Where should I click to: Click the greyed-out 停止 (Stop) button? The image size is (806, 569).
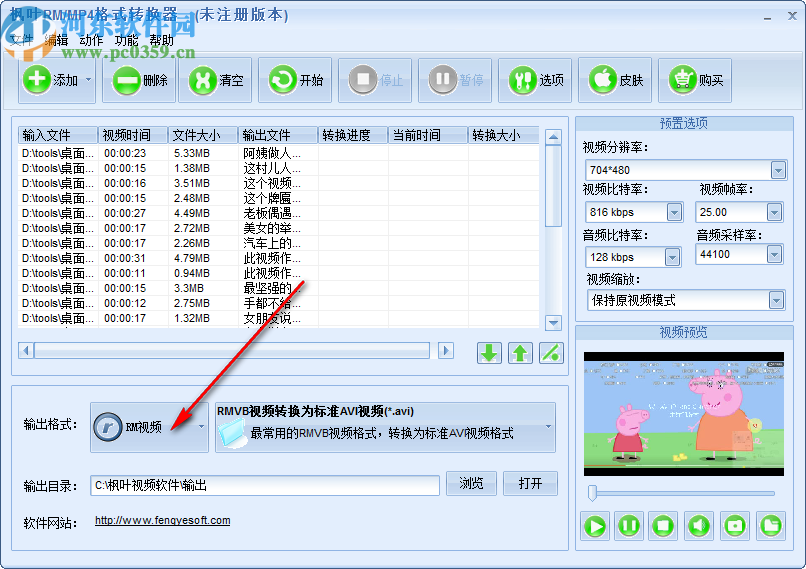pos(375,80)
